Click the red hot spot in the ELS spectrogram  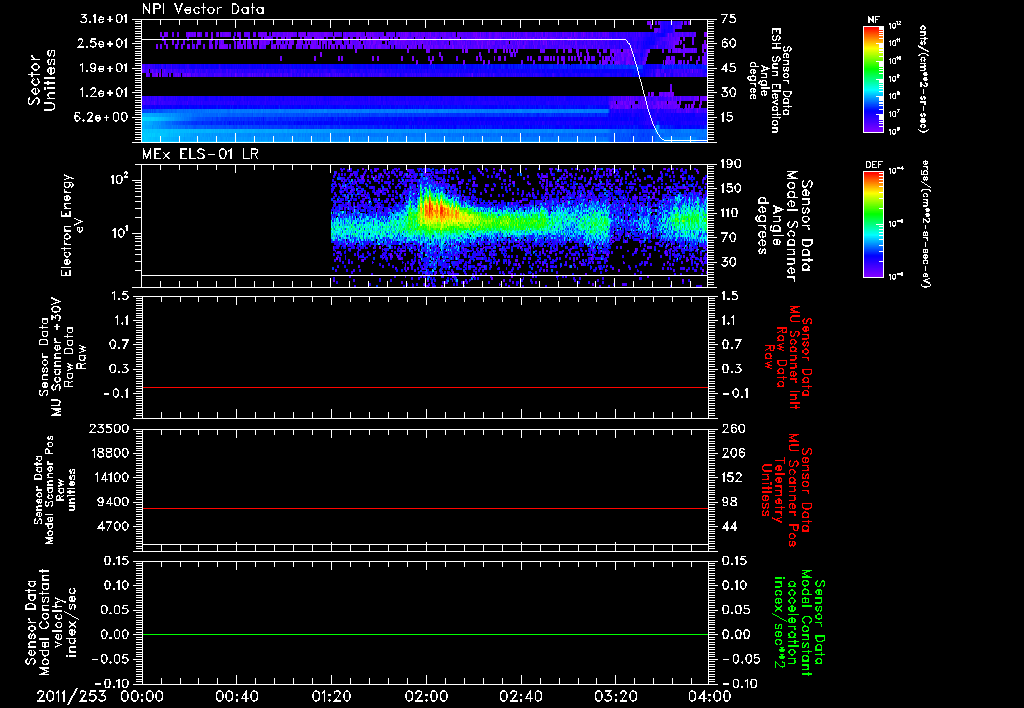point(436,210)
